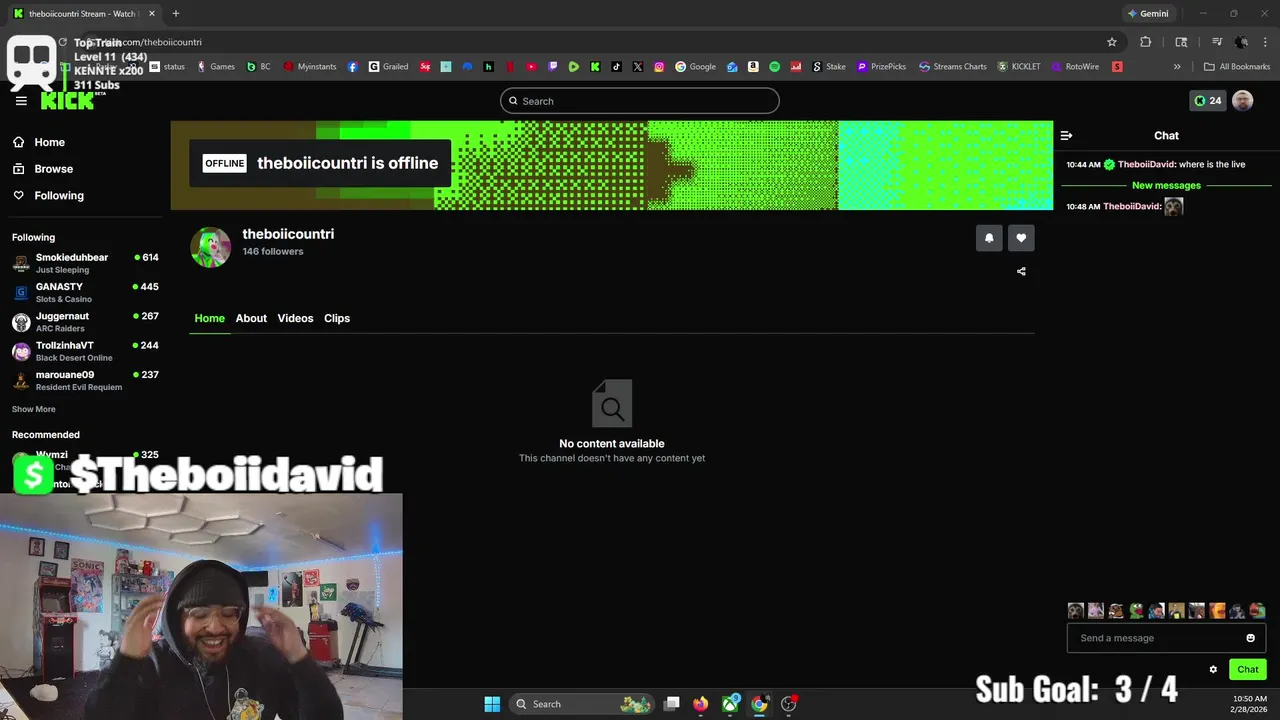1280x720 pixels.
Task: Open the RotoWire bookmark
Action: (1075, 67)
